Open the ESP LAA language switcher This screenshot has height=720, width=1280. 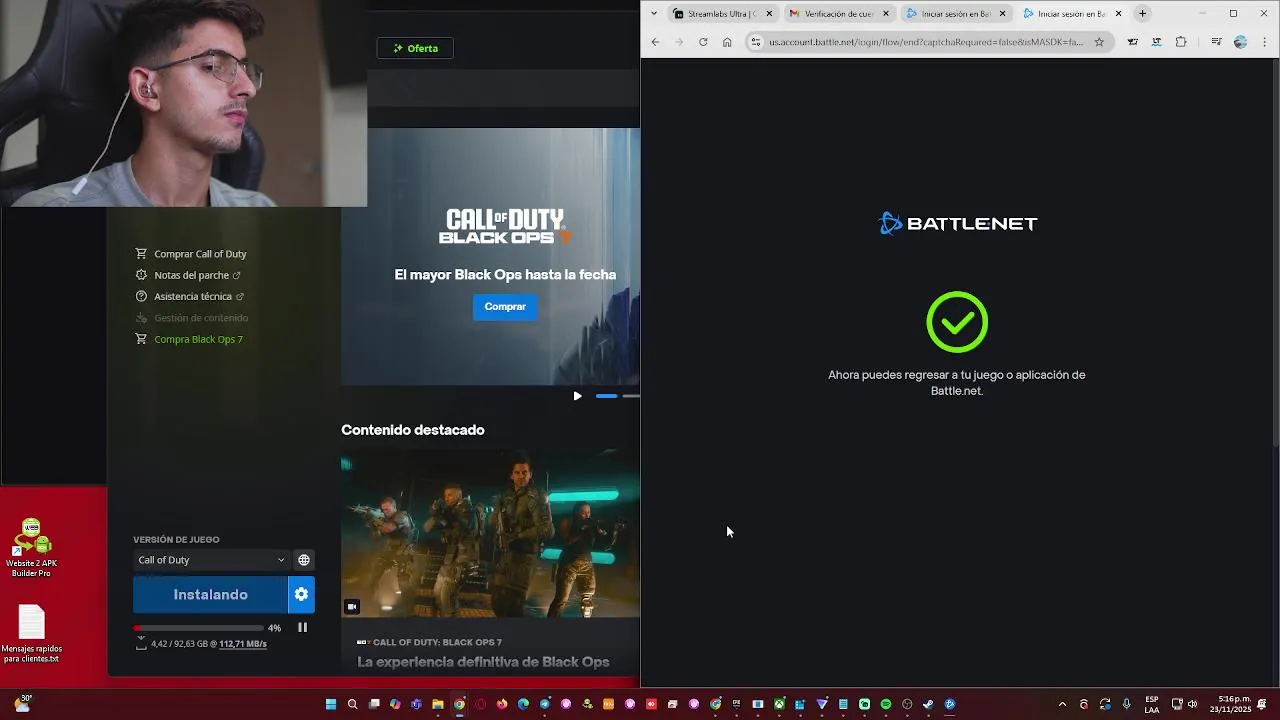(x=1152, y=704)
